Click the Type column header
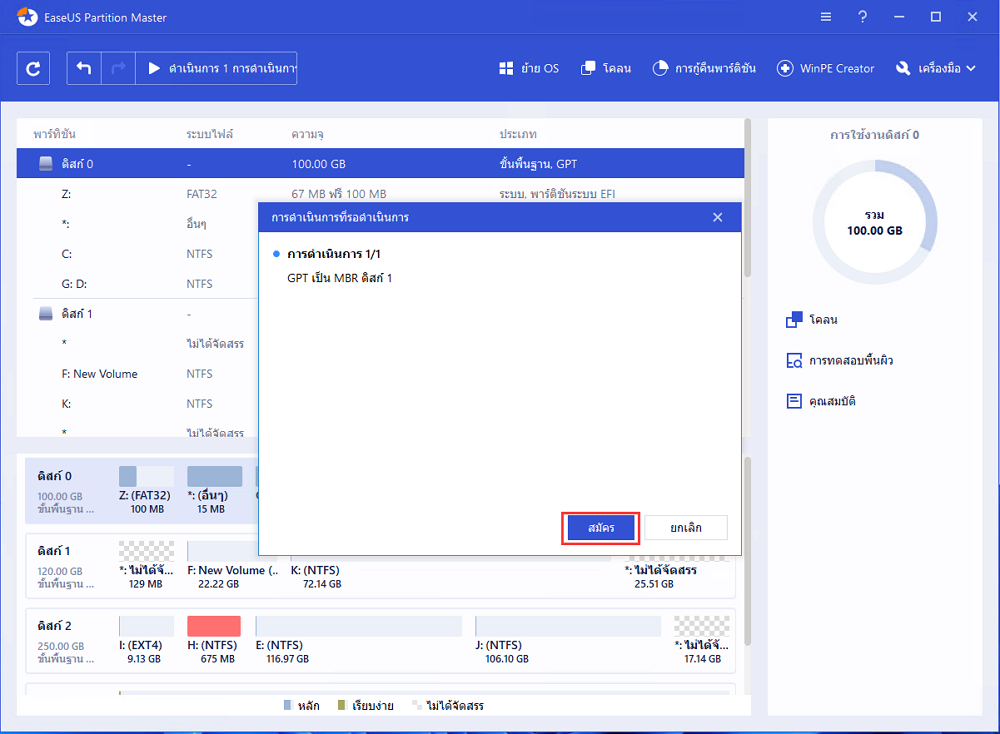Image resolution: width=1000 pixels, height=734 pixels. pos(518,134)
